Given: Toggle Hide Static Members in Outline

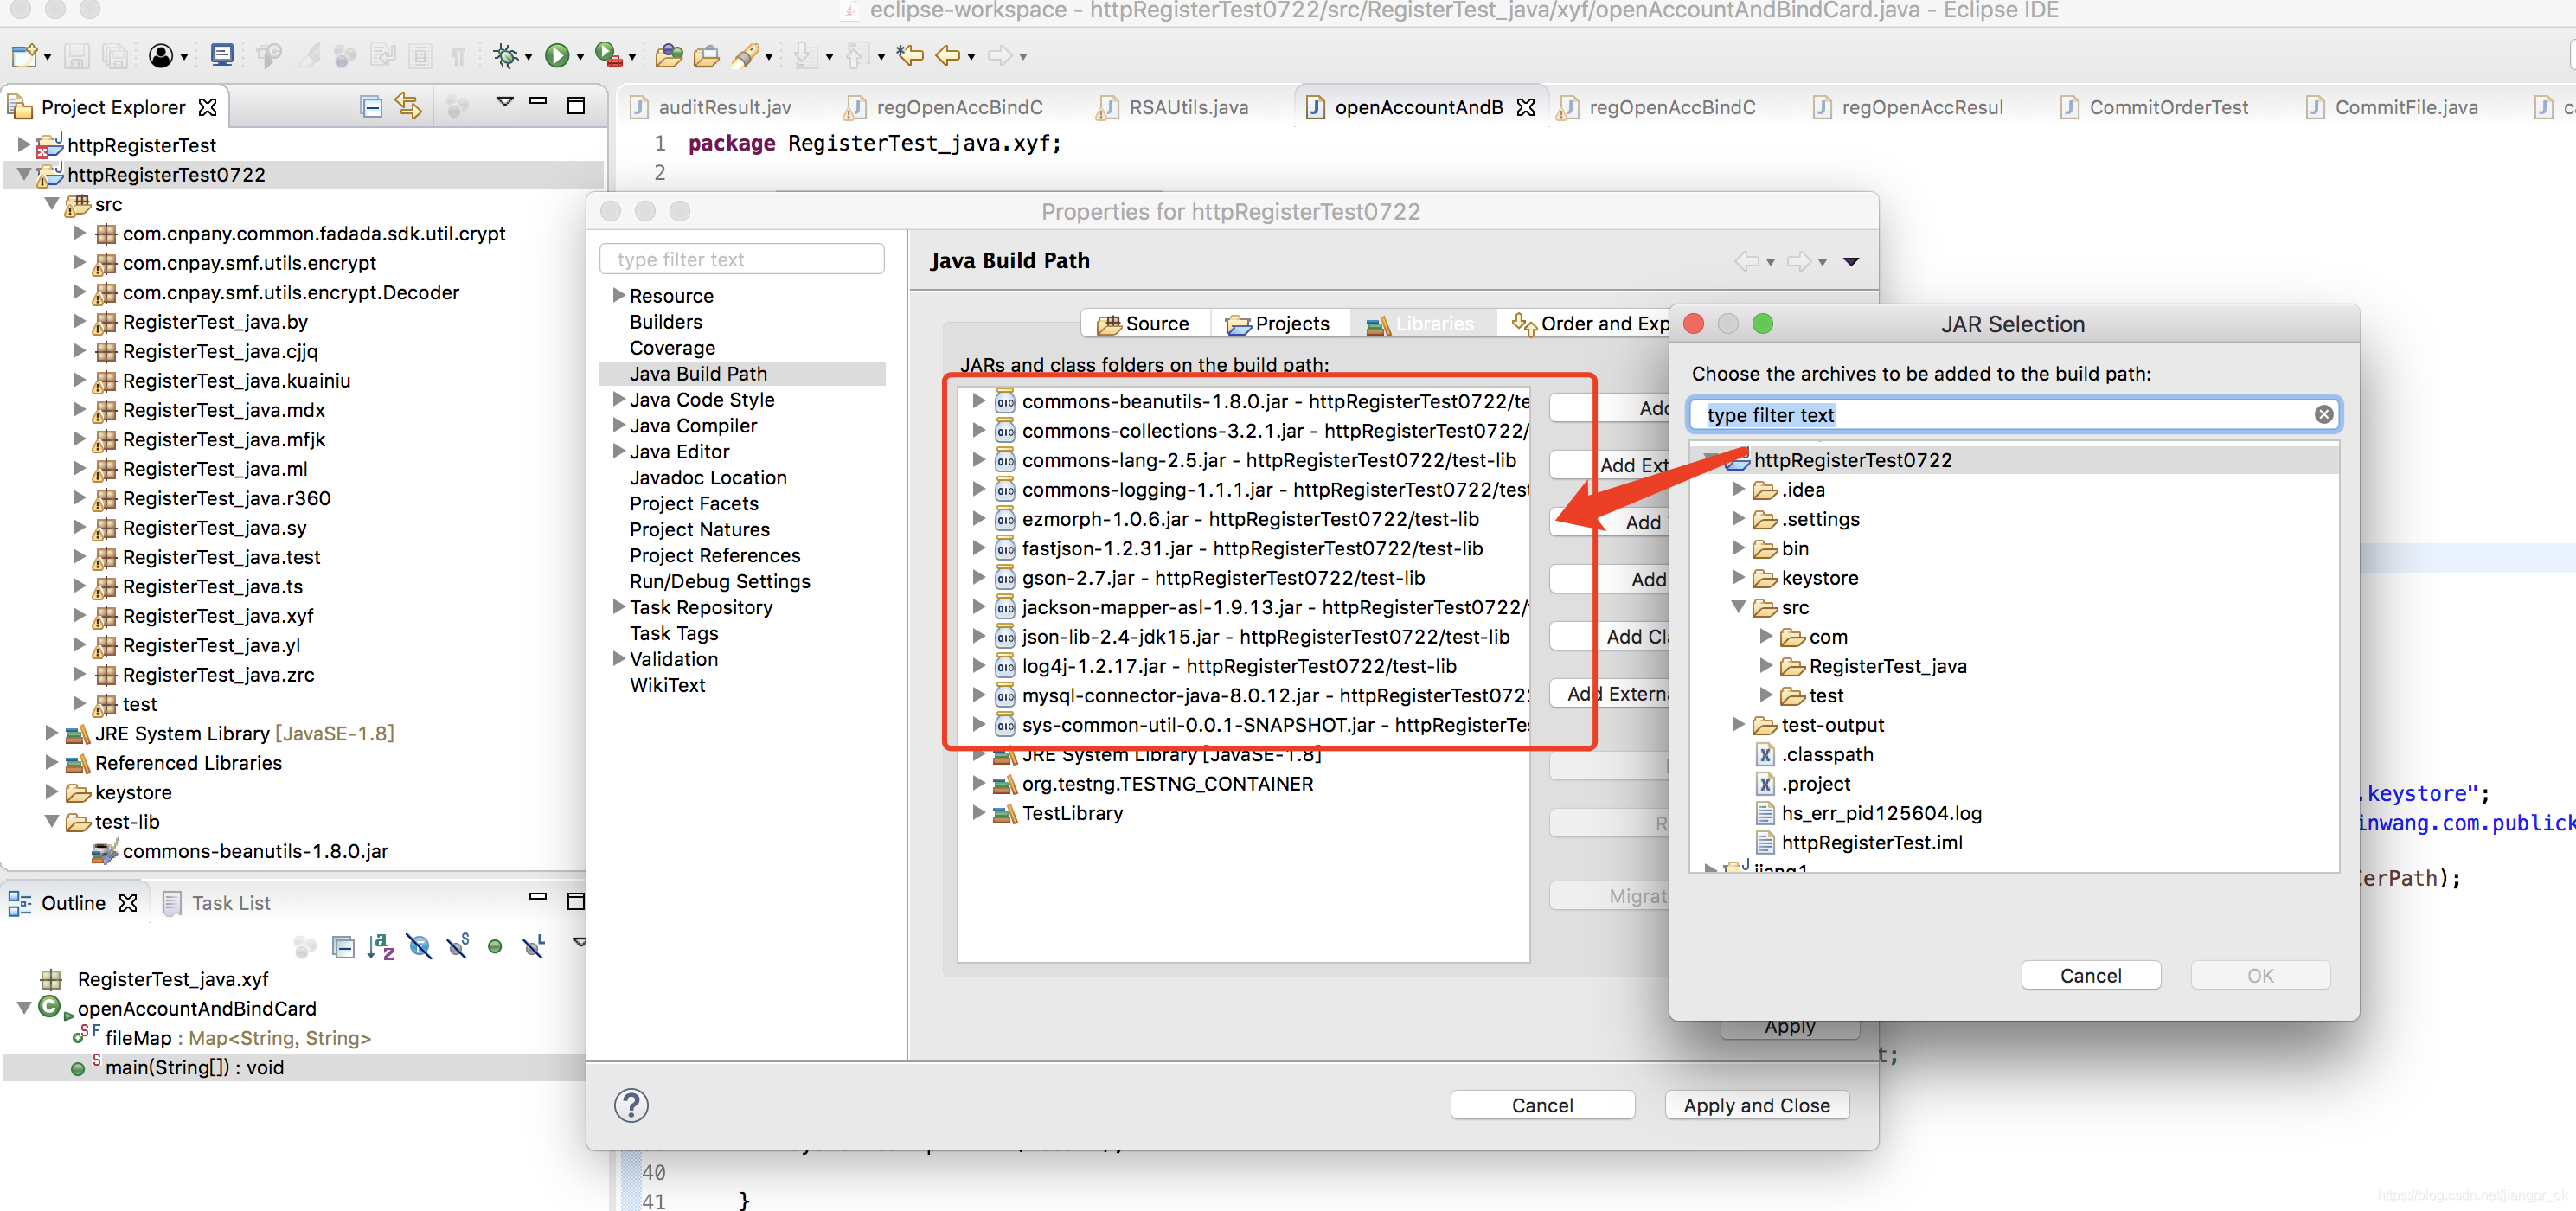Looking at the screenshot, I should [458, 946].
